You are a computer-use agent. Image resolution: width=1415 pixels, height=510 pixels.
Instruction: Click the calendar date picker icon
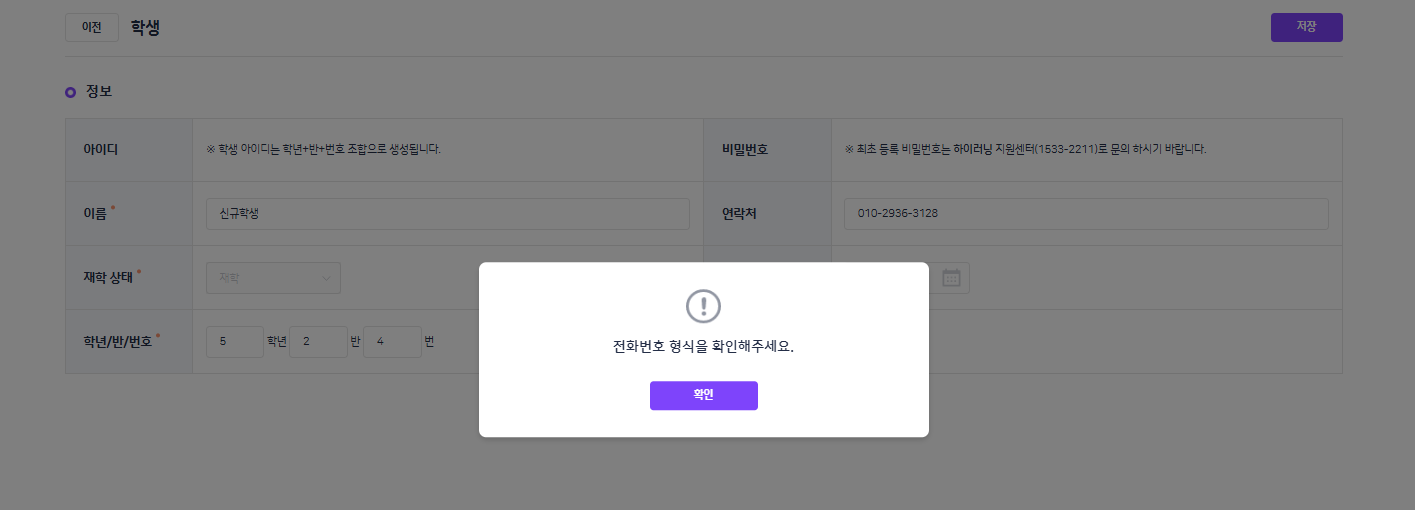[951, 278]
